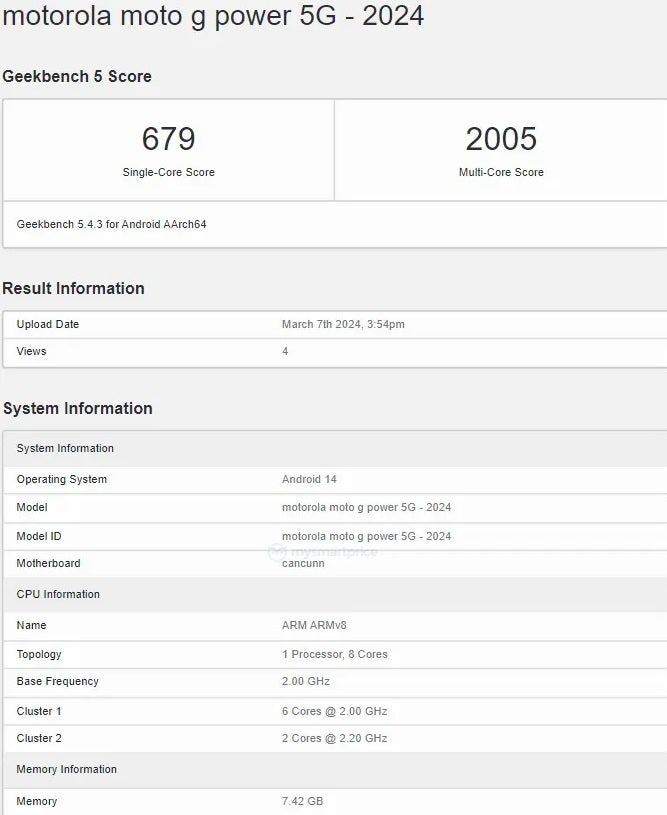The height and width of the screenshot is (815, 667).
Task: Click the Model row label
Action: click(x=32, y=507)
